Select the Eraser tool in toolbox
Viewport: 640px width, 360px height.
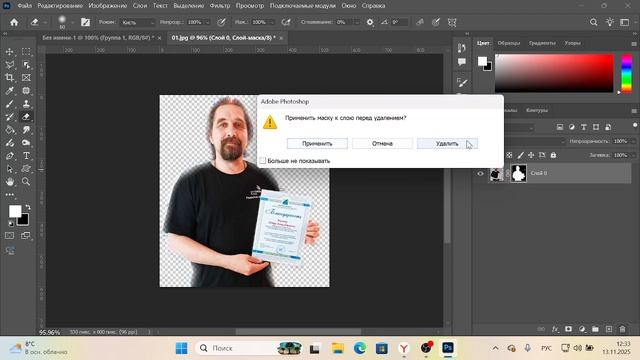click(x=26, y=117)
